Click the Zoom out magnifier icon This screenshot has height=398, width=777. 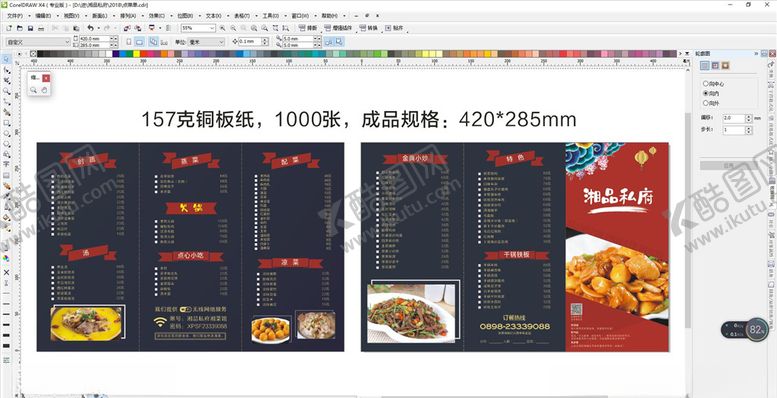pos(233,28)
